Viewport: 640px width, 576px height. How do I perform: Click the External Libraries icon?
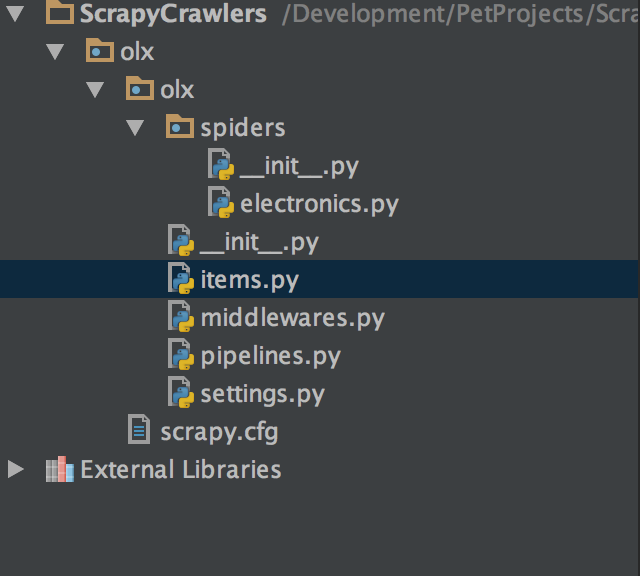[60, 469]
